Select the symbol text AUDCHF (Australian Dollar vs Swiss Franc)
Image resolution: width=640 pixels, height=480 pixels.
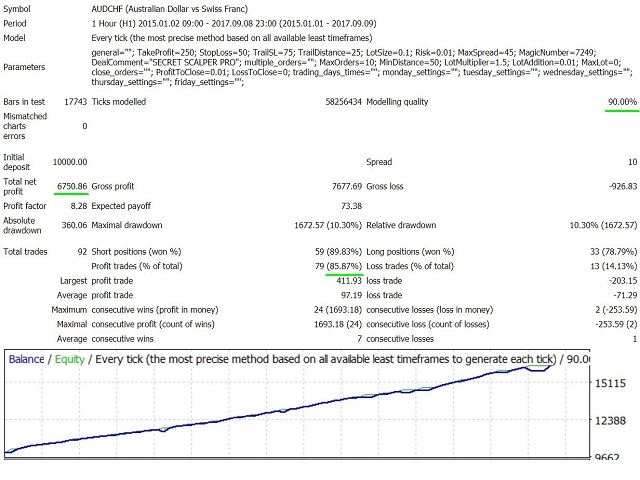(x=169, y=9)
